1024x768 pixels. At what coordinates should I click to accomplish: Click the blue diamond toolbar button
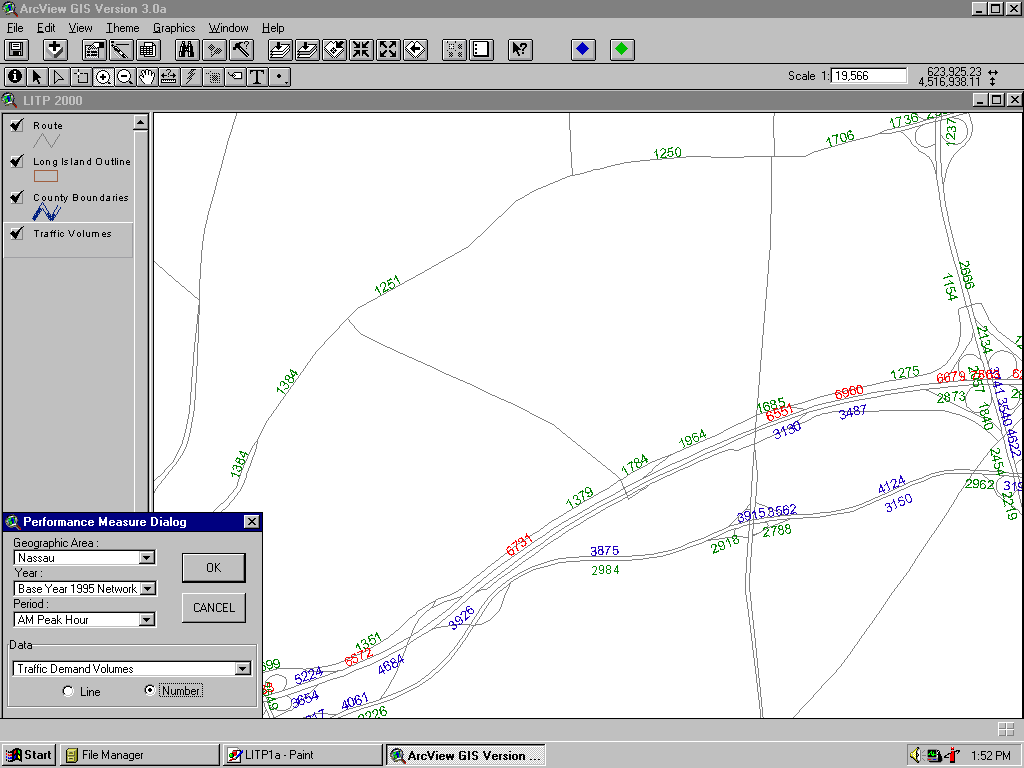click(x=583, y=49)
